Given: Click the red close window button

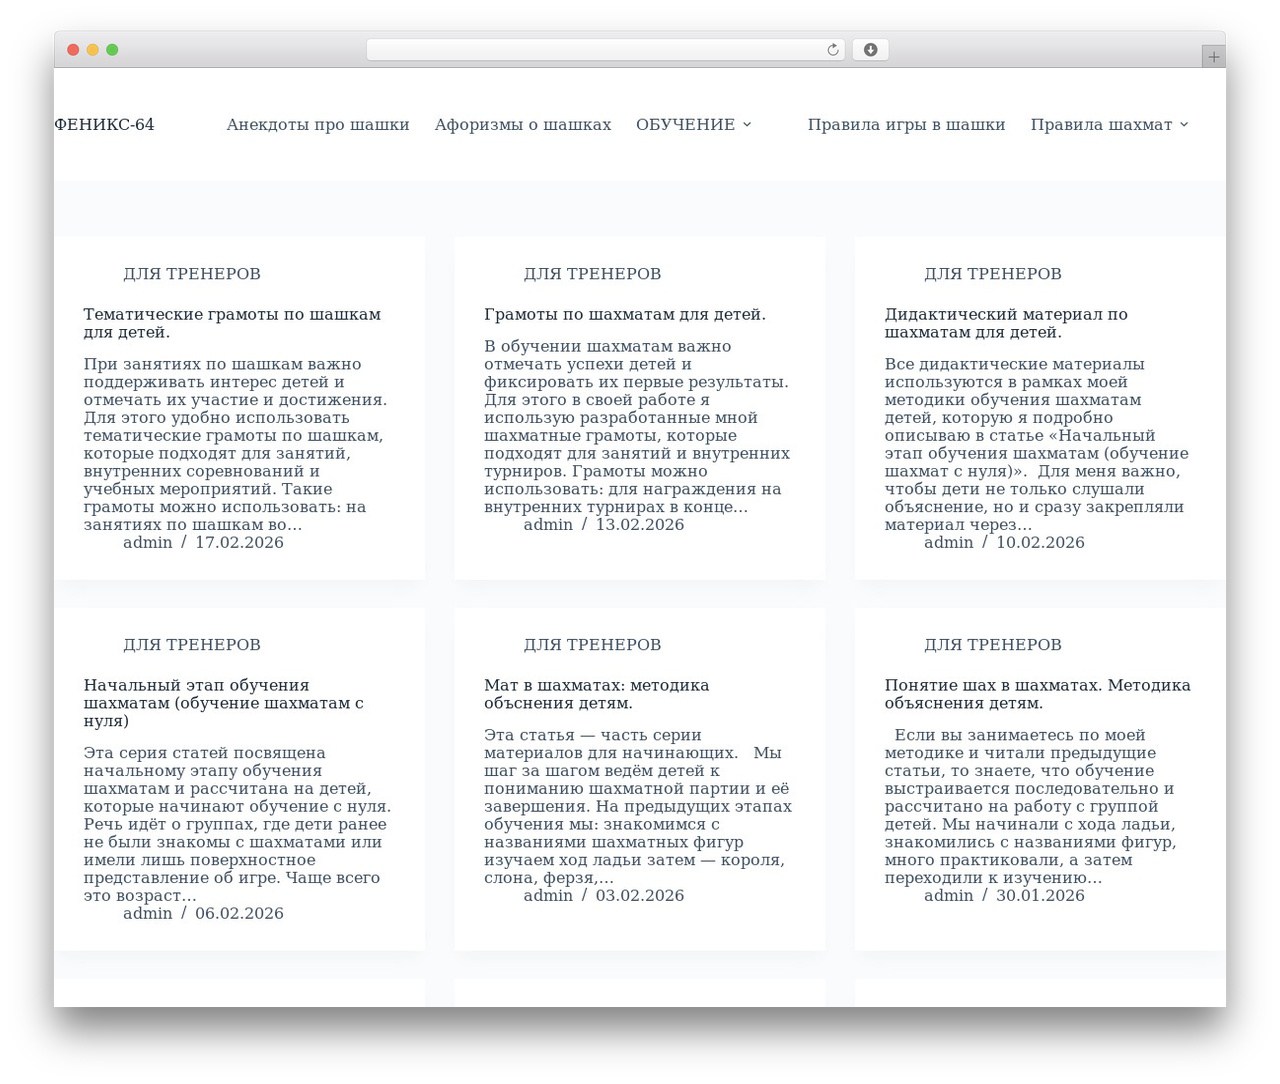Looking at the screenshot, I should 73,50.
